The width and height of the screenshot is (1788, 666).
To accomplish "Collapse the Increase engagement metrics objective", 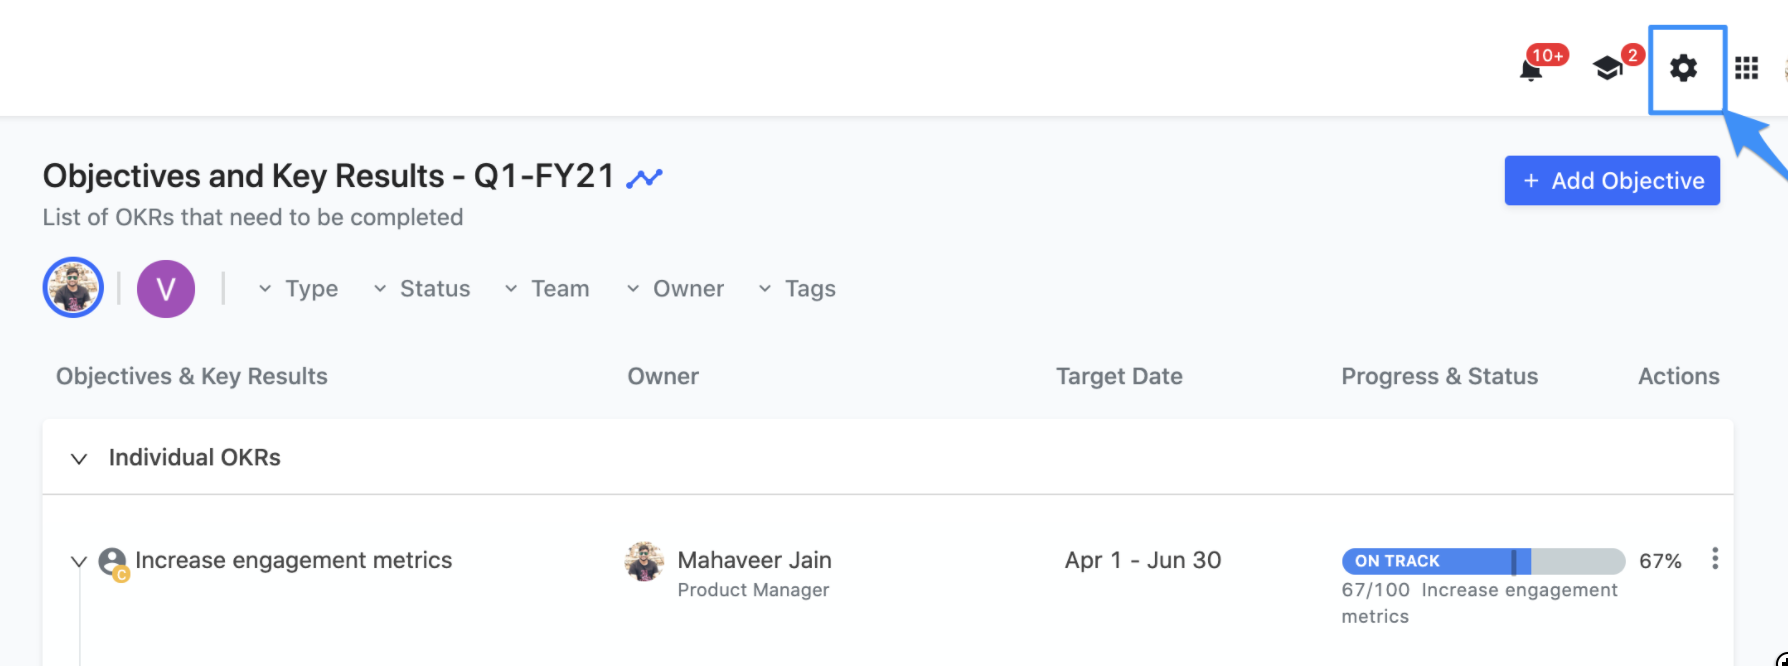I will click(x=78, y=562).
